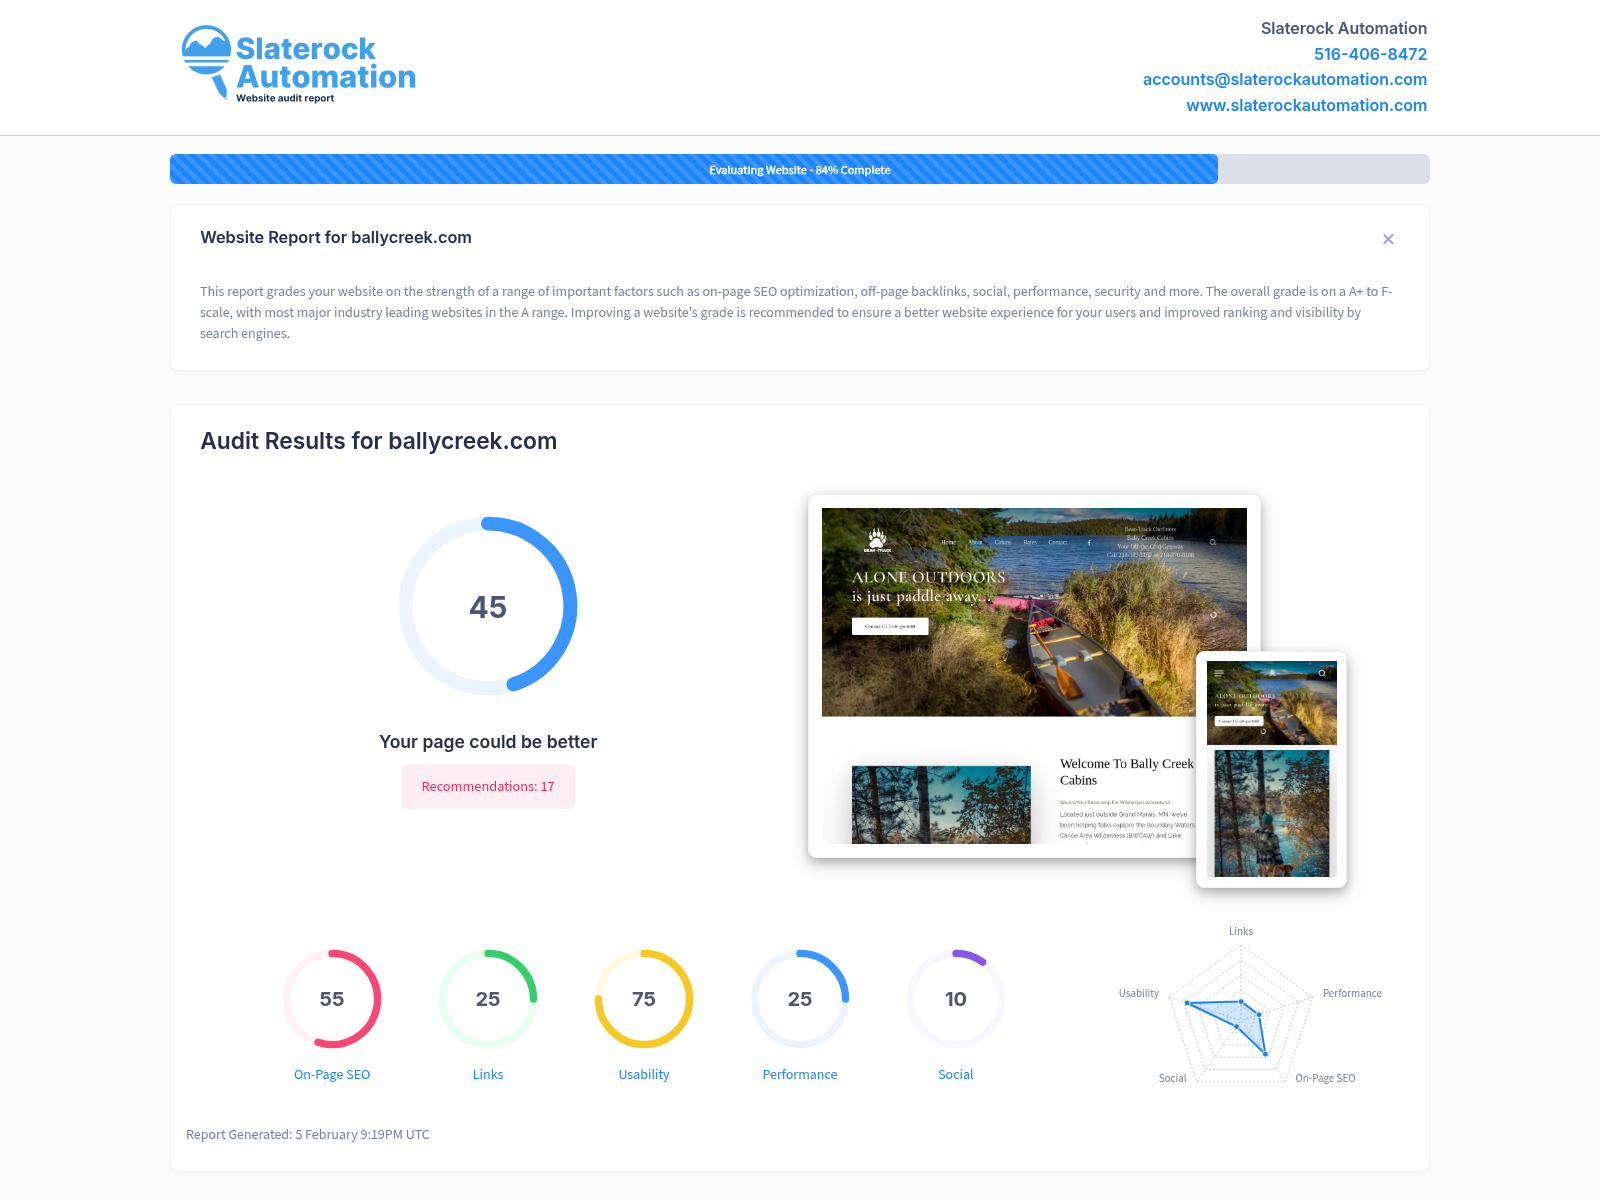Click the radar chart Links axis label

tap(1241, 931)
